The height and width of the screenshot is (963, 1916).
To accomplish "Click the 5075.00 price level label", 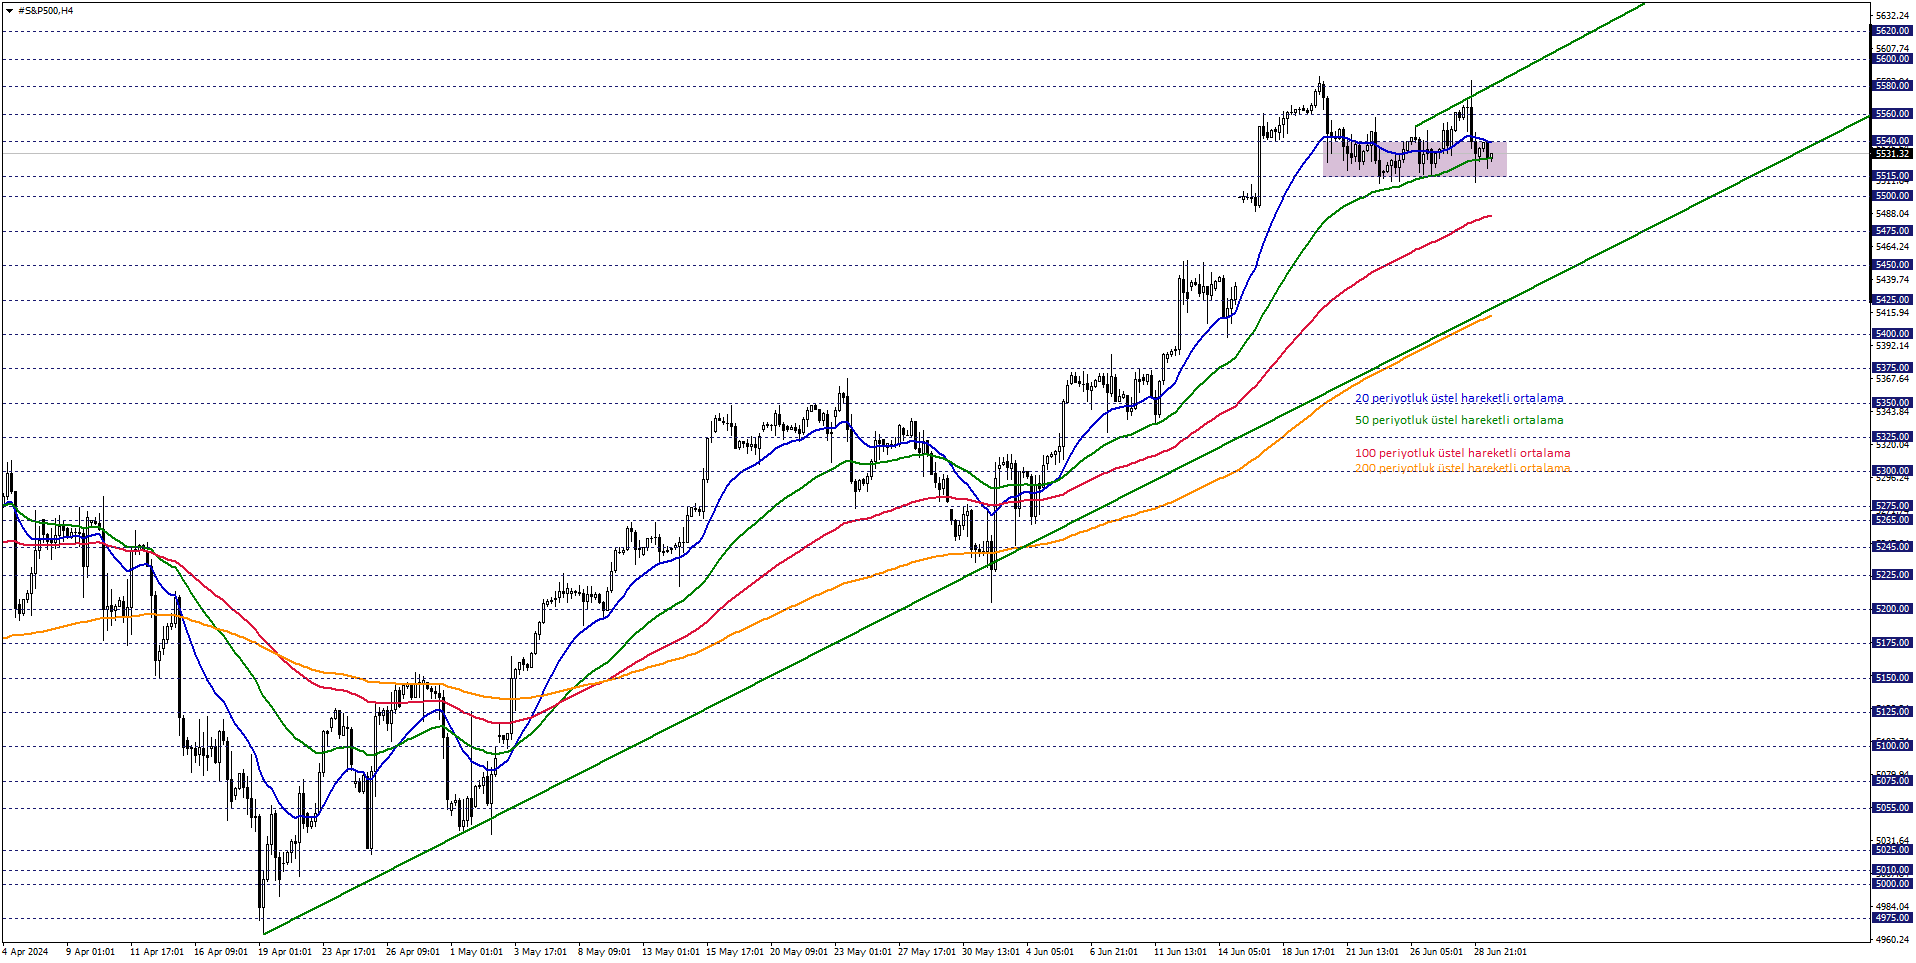I will click(1892, 781).
